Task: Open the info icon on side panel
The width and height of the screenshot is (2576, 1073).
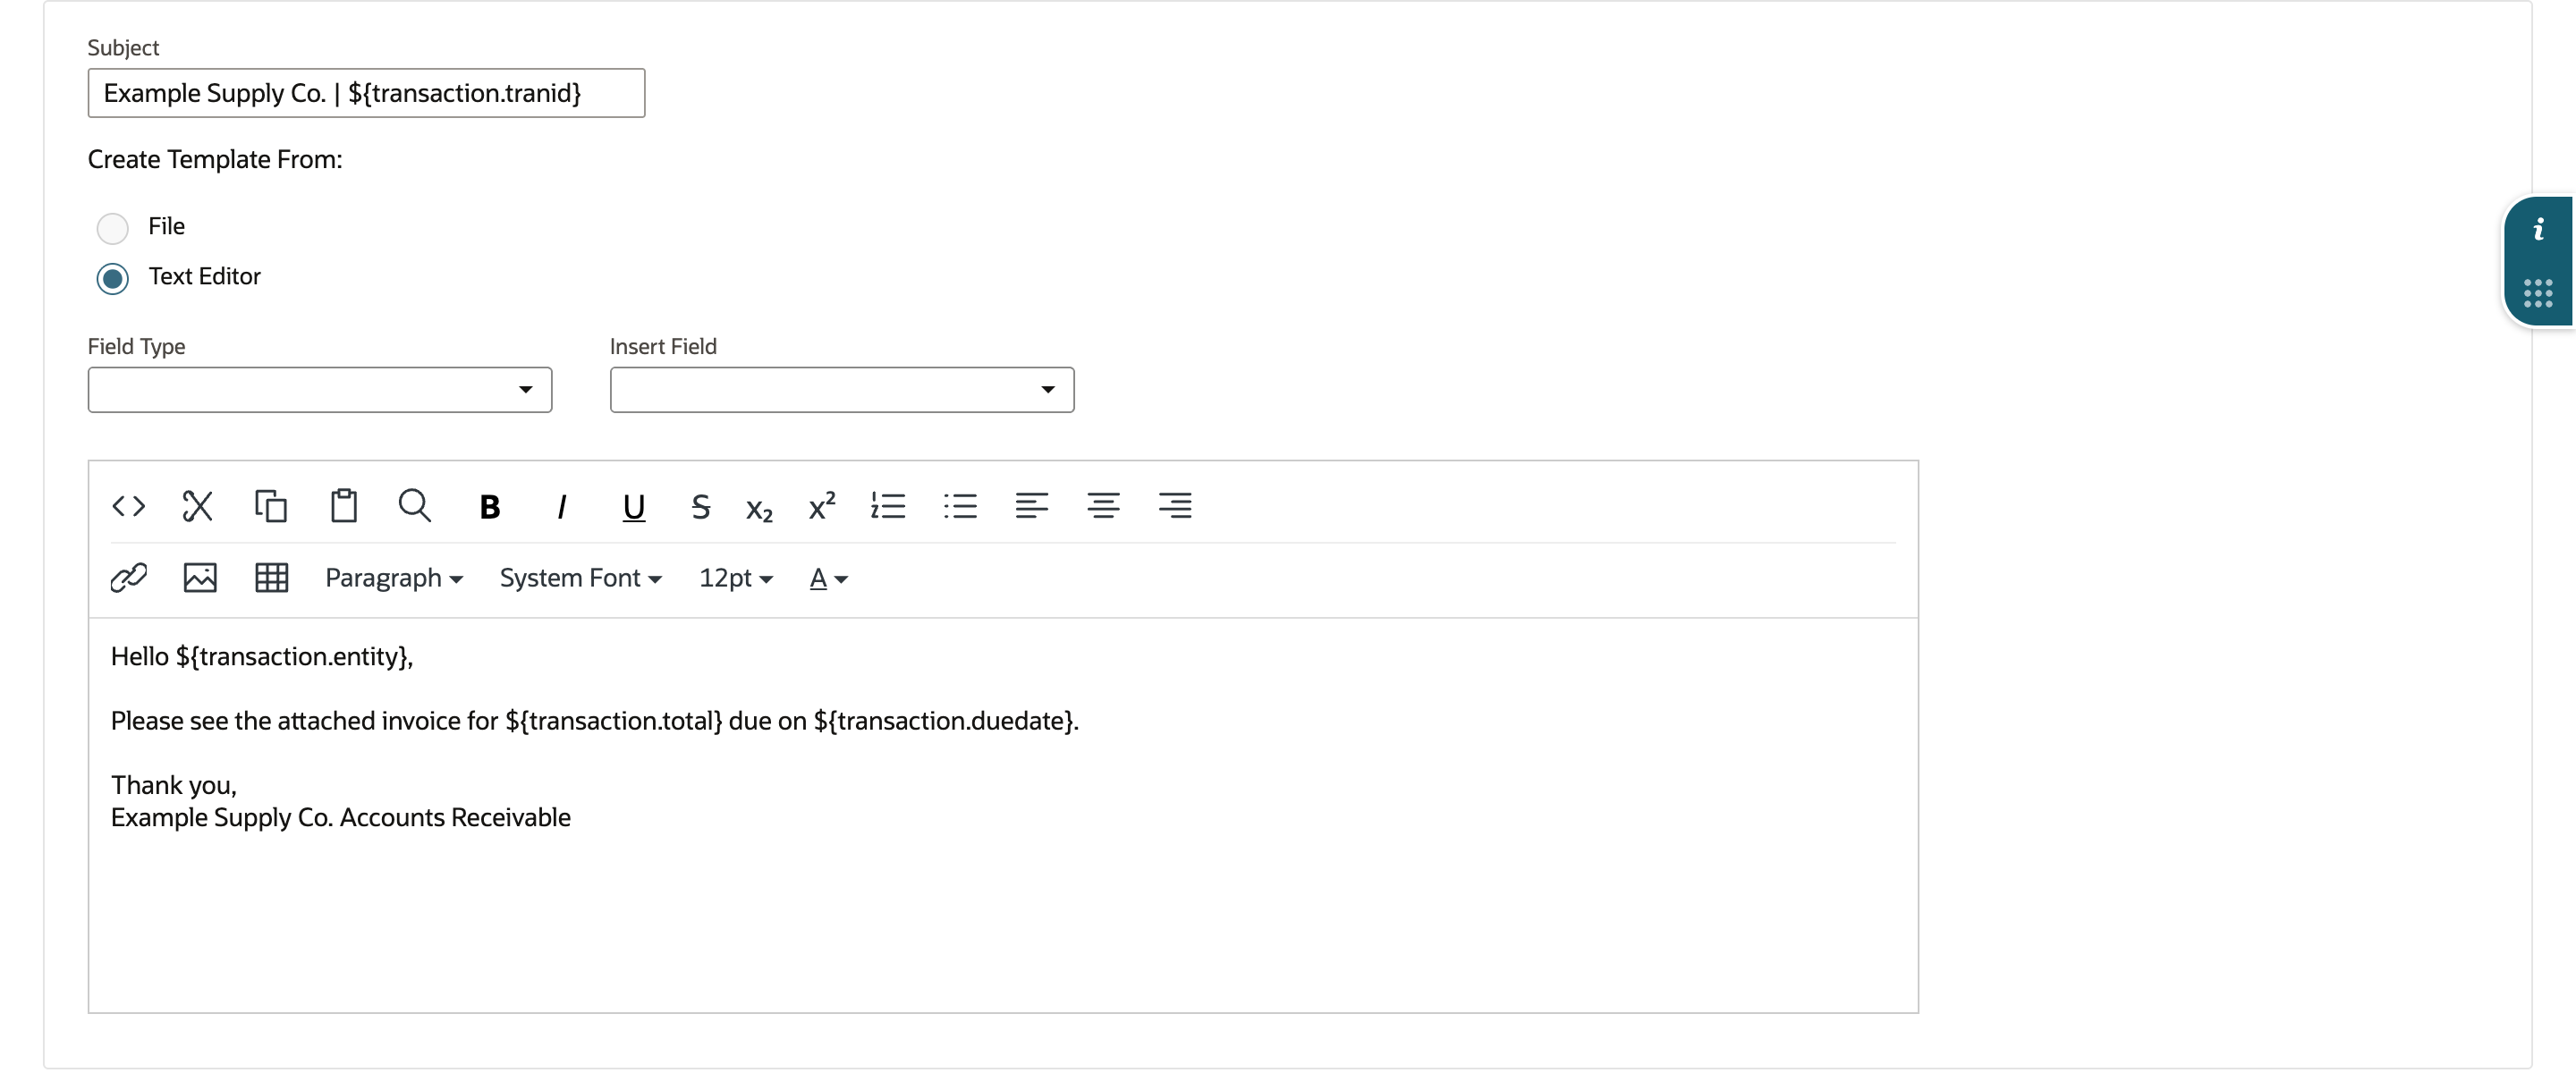Action: [x=2538, y=230]
